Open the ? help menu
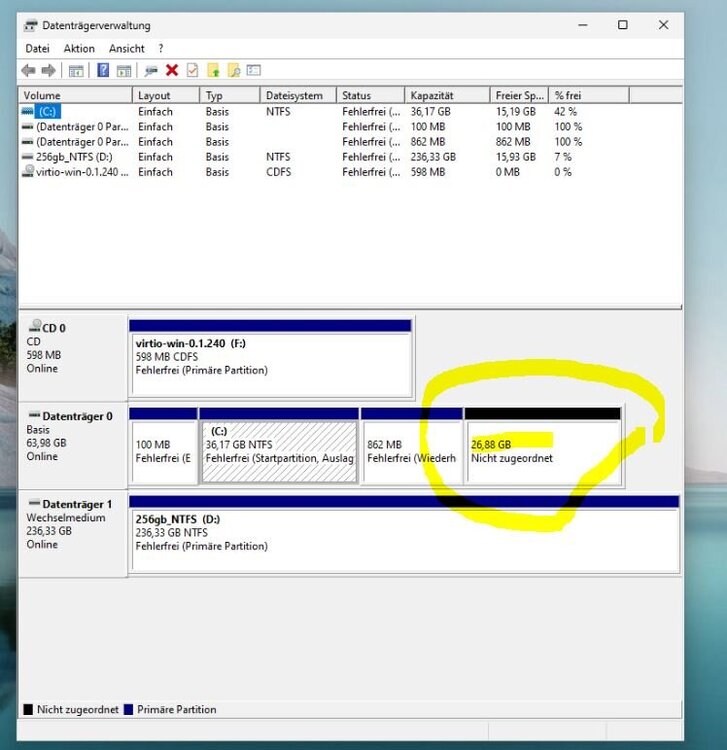The width and height of the screenshot is (727, 750). (161, 49)
